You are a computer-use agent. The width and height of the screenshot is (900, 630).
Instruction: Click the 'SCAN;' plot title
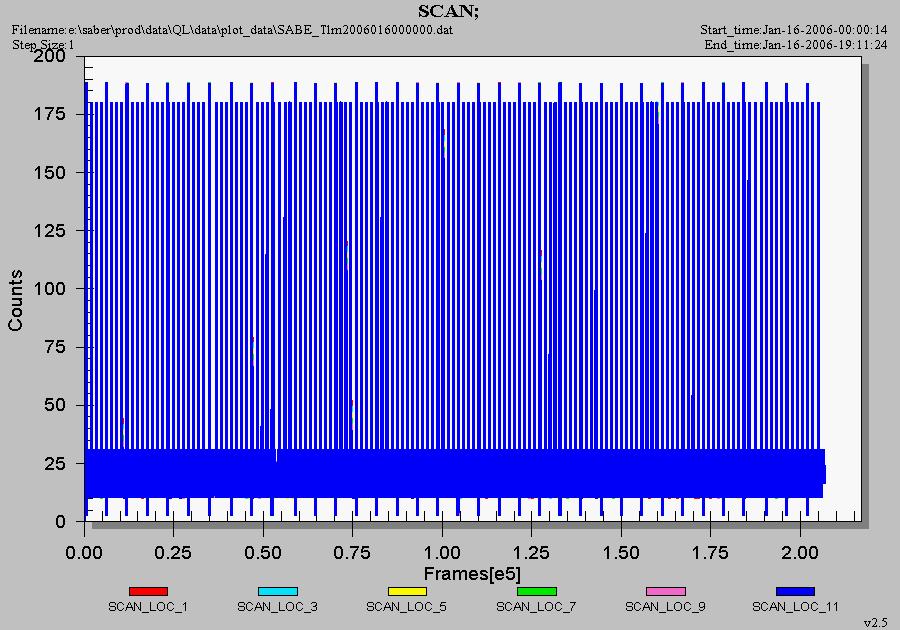click(x=448, y=11)
